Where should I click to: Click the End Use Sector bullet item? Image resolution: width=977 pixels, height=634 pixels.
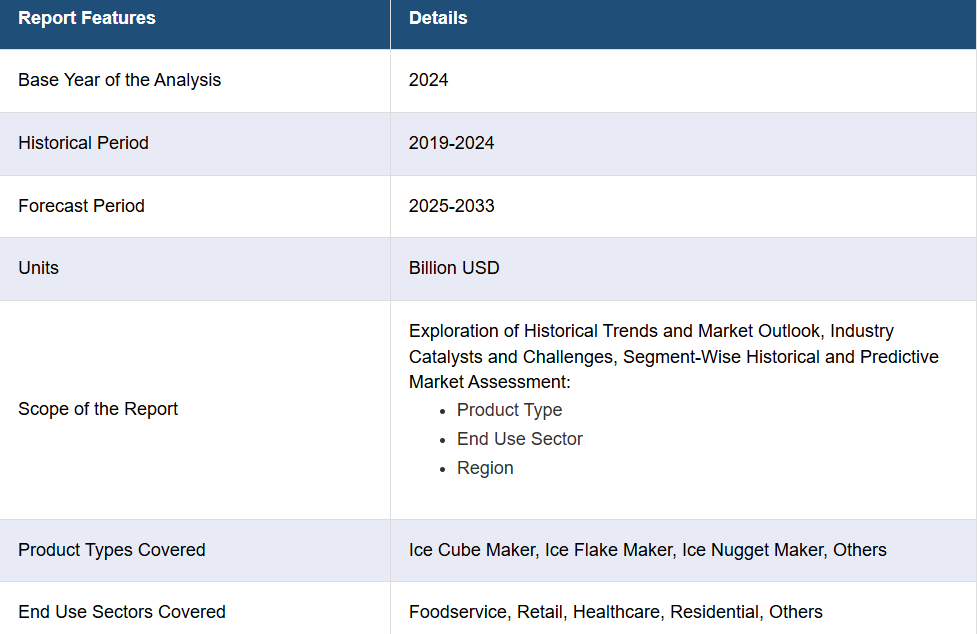[x=520, y=439]
